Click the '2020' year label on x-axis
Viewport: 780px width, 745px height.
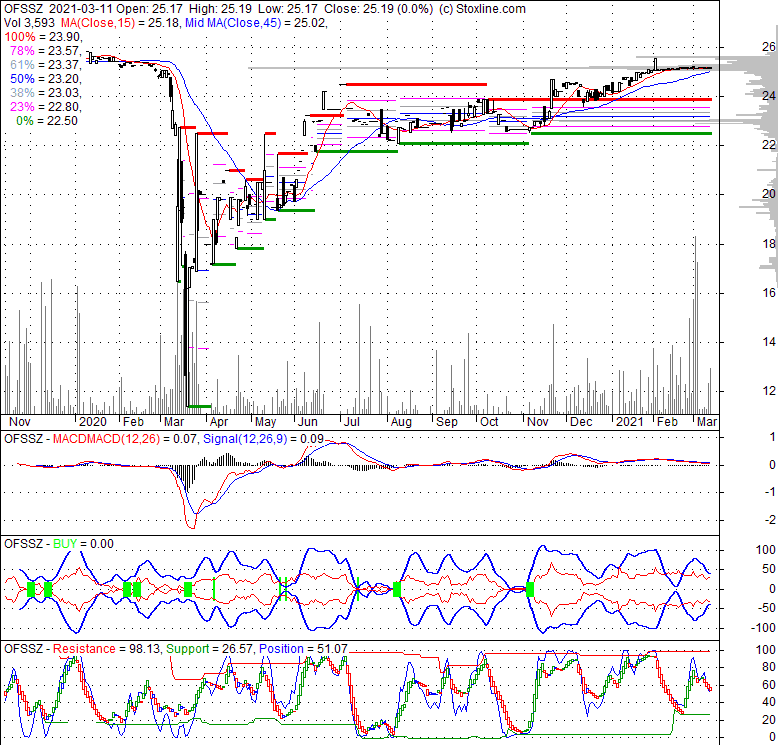[93, 422]
